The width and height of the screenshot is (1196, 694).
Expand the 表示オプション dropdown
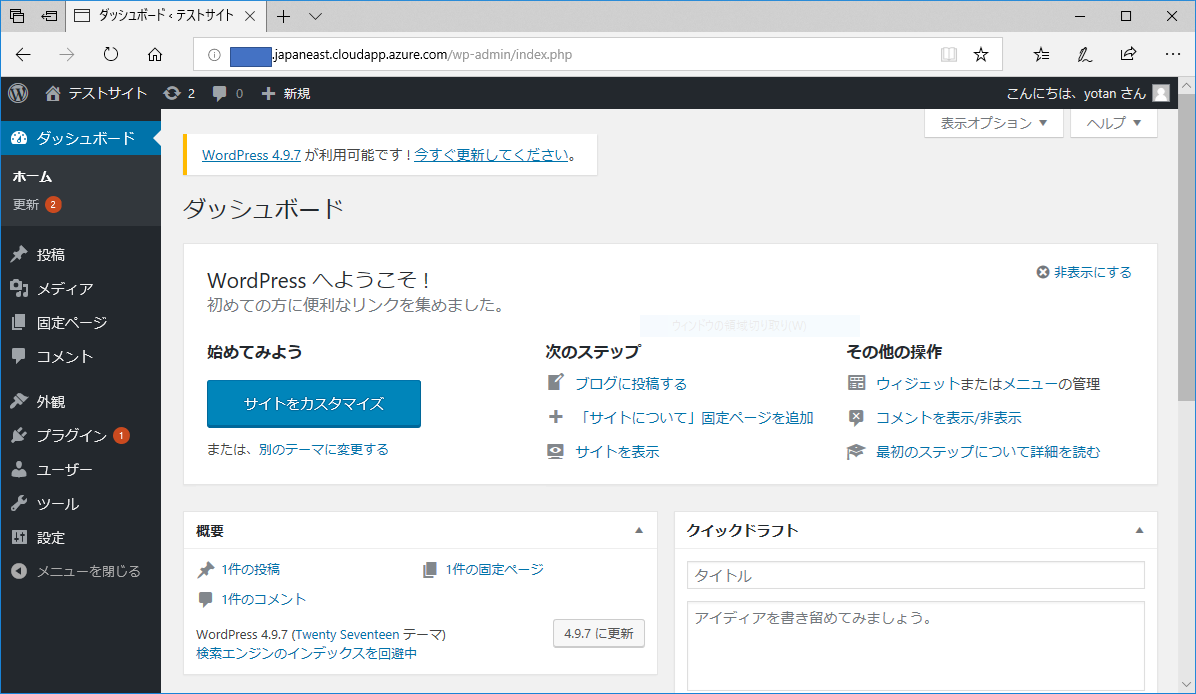(x=993, y=123)
